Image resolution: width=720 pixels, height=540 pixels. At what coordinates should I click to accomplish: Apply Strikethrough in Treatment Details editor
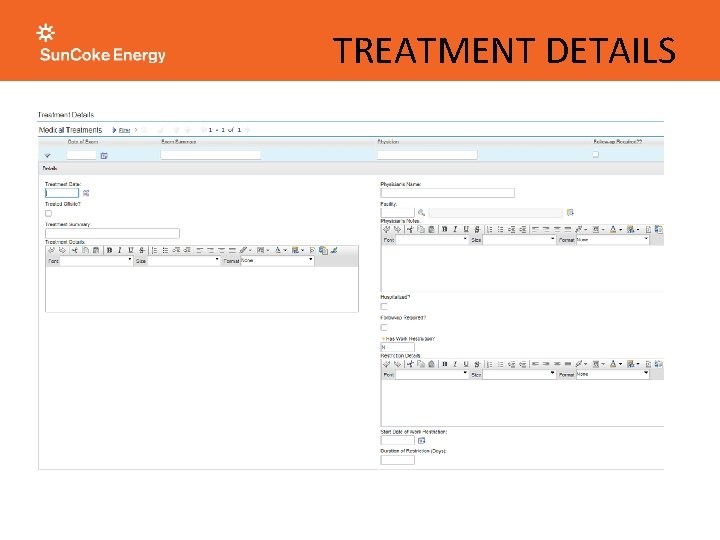[x=142, y=250]
